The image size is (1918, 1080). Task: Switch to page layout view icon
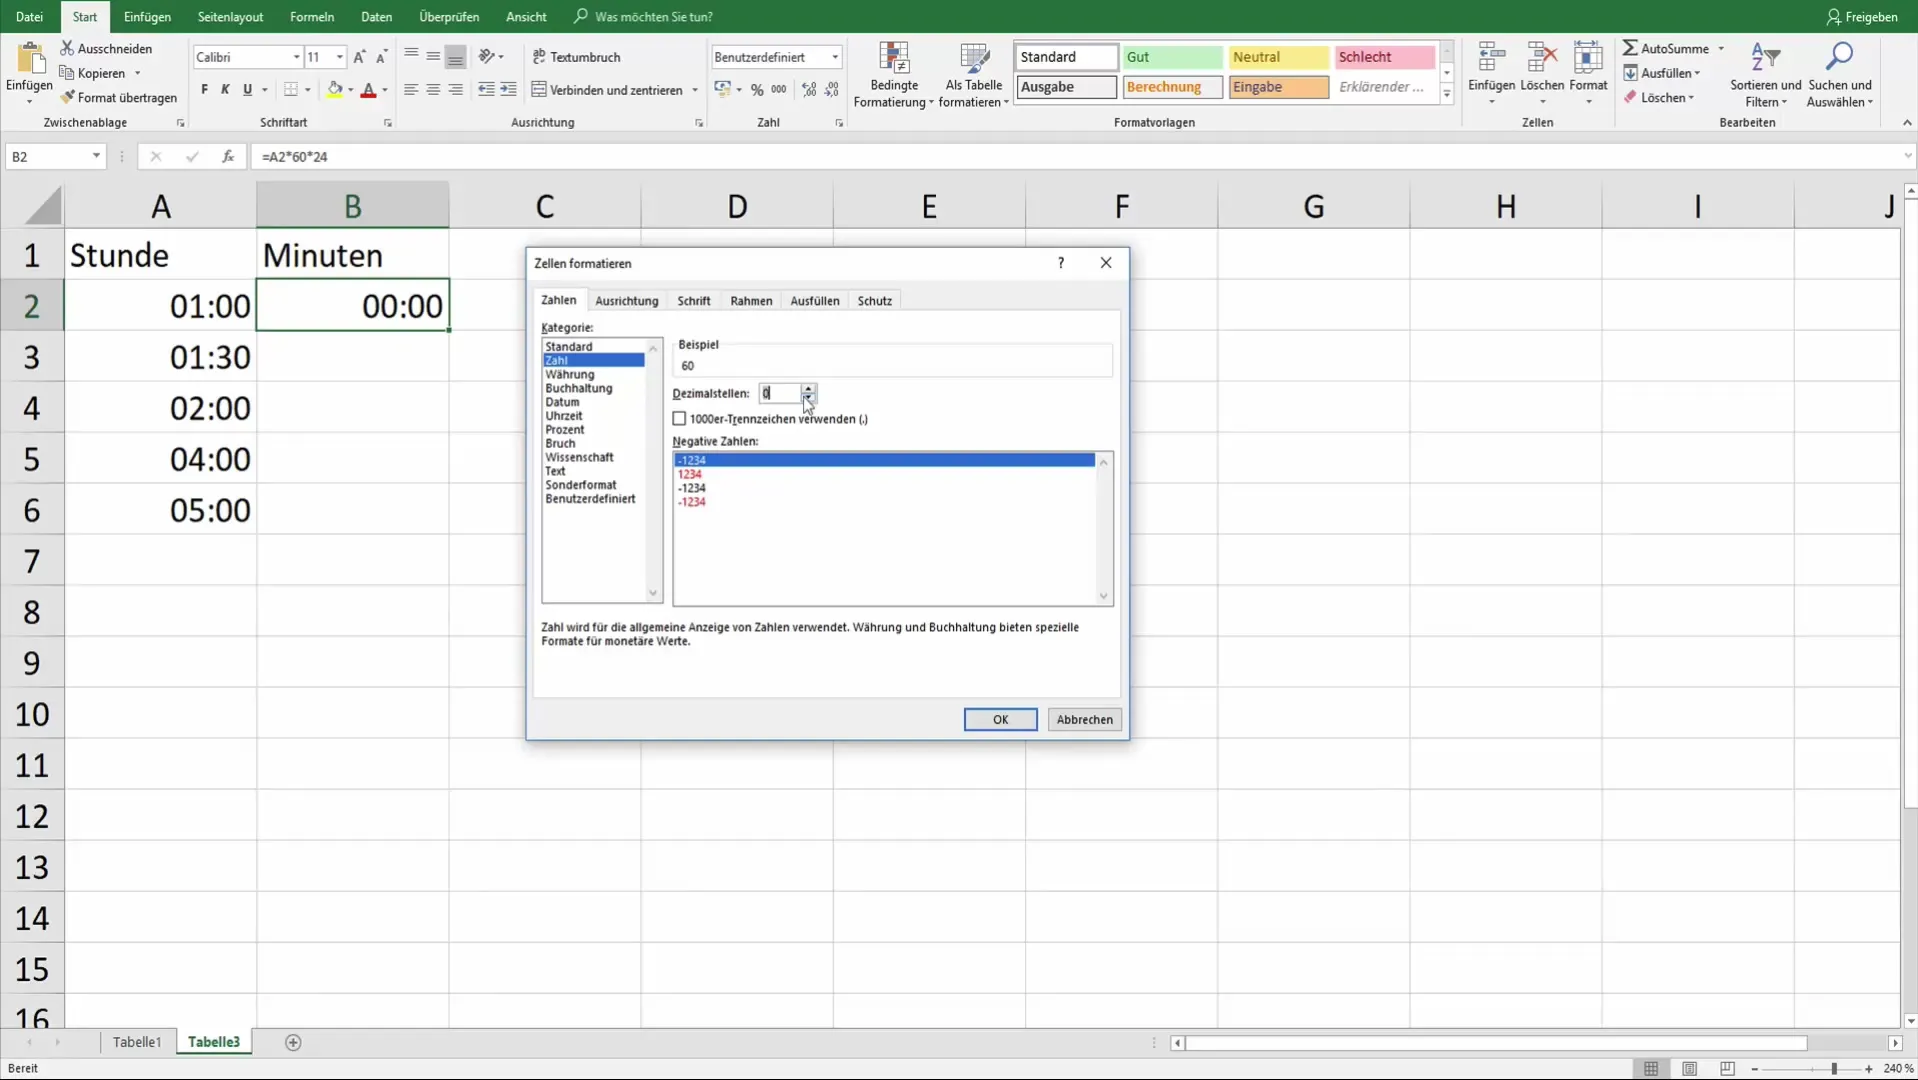[x=1689, y=1069]
